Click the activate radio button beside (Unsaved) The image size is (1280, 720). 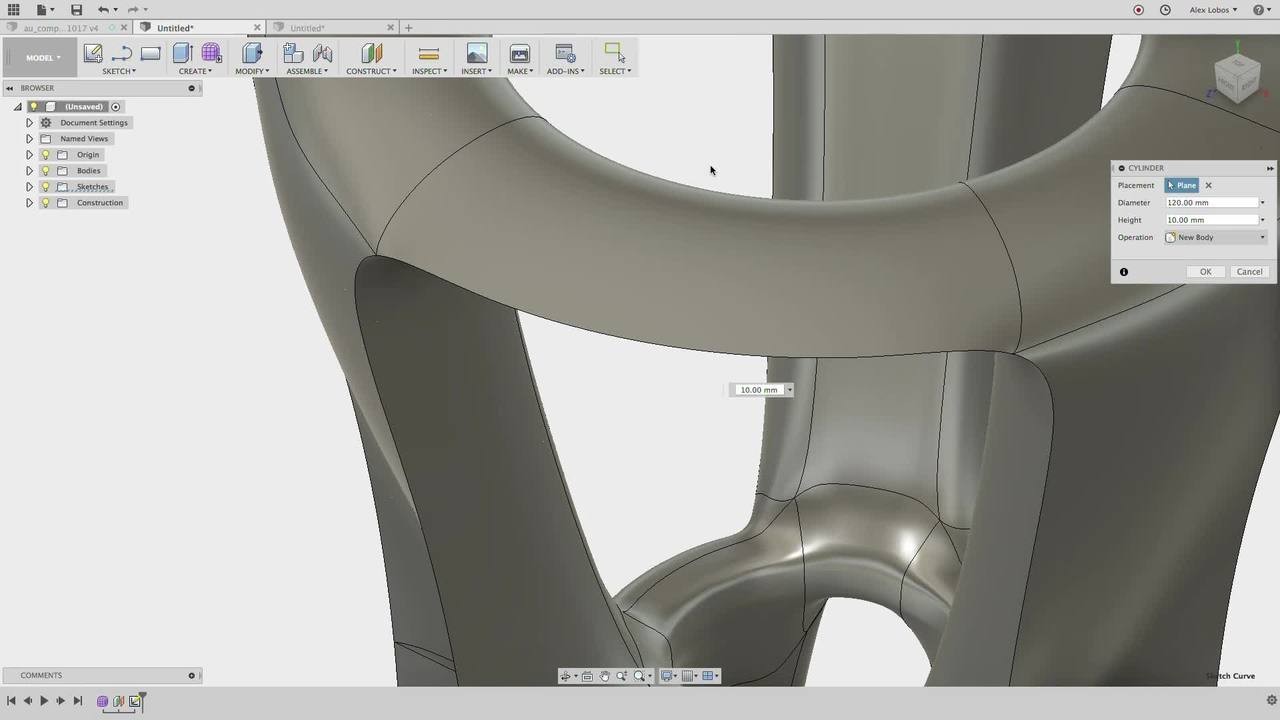116,107
